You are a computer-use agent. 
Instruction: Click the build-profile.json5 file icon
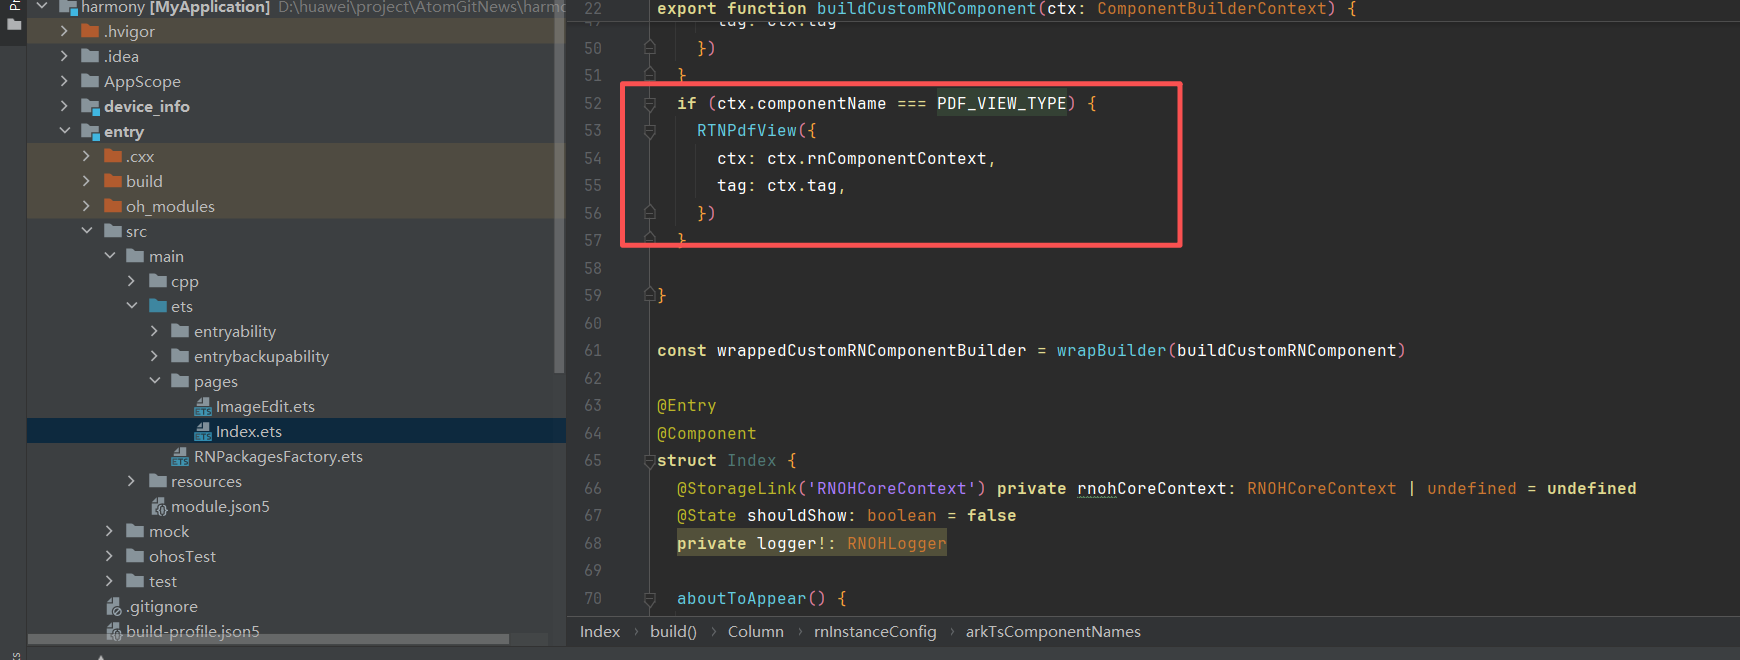click(114, 631)
